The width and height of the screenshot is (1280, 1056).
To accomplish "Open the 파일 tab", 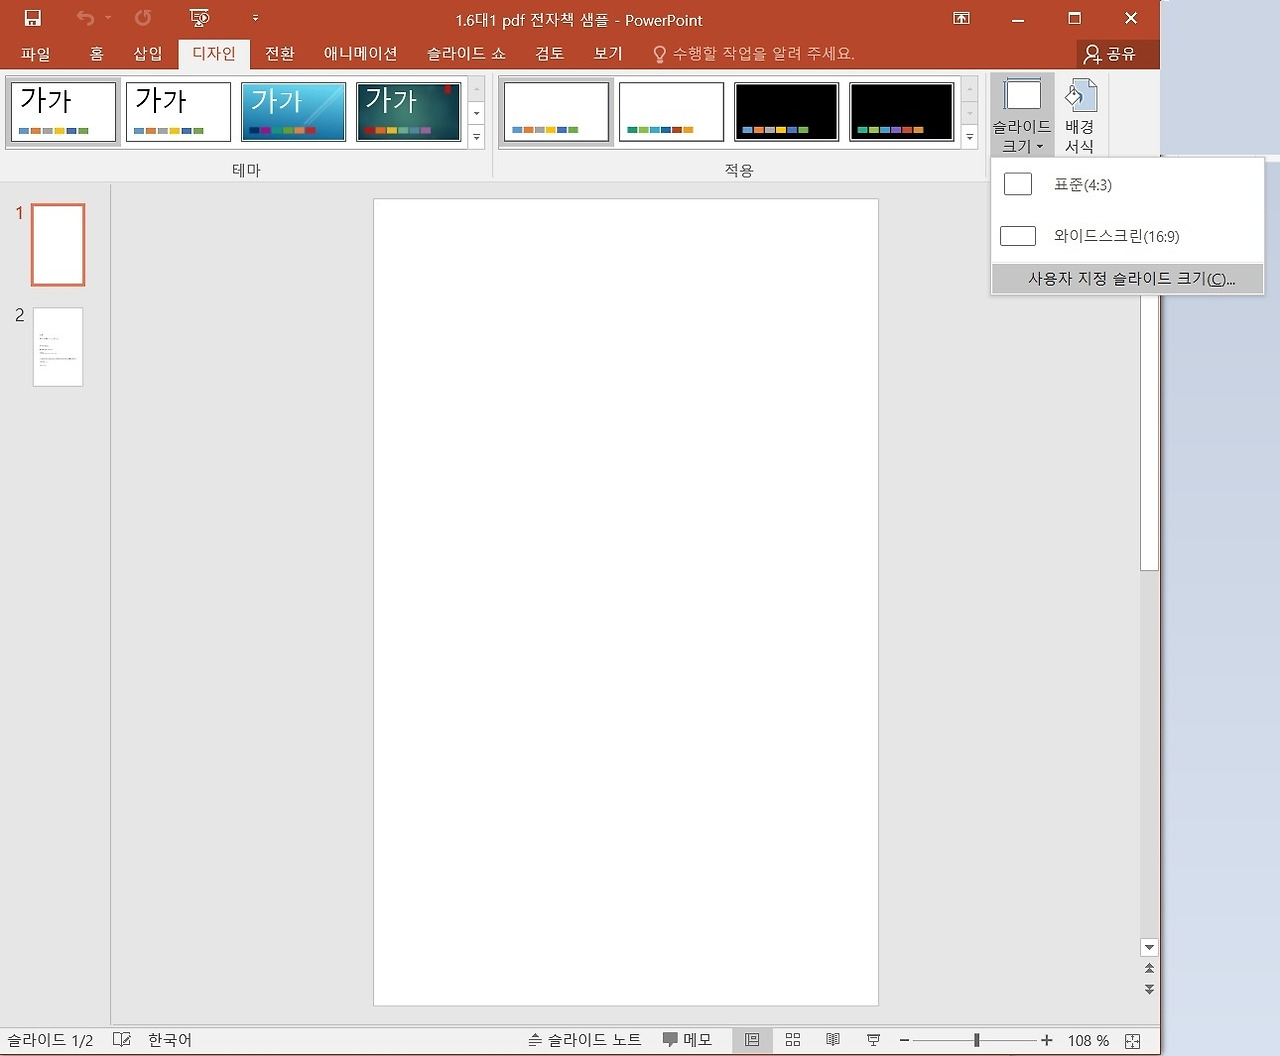I will 35,54.
